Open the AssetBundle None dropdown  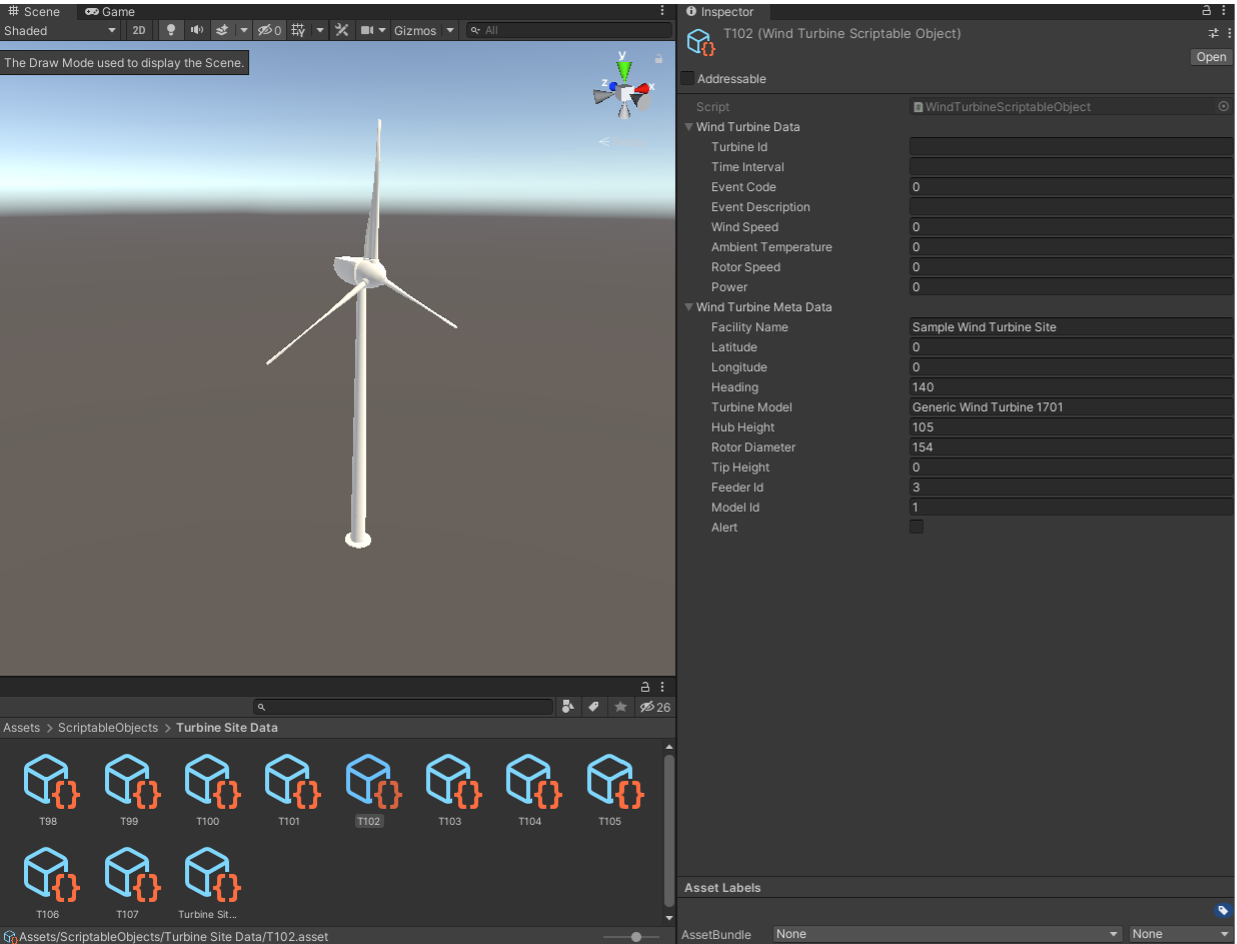coord(947,934)
